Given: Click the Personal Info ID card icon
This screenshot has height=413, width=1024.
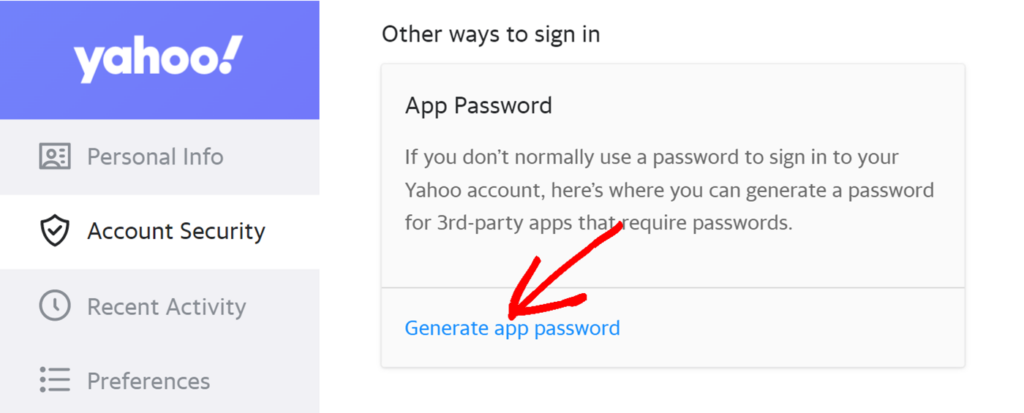Looking at the screenshot, I should click(x=55, y=157).
